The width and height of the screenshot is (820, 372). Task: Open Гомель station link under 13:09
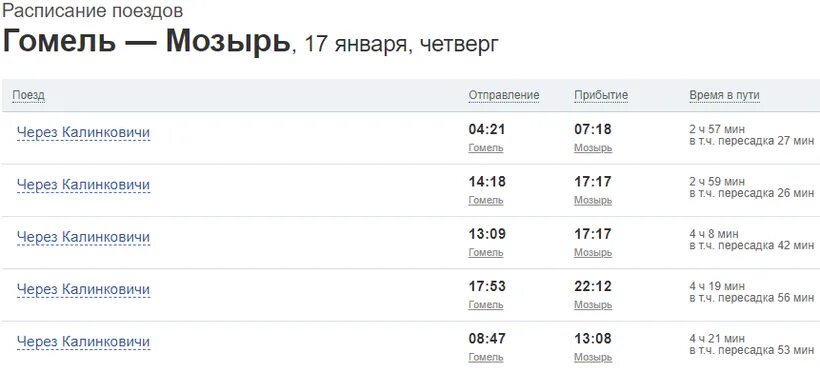[486, 253]
